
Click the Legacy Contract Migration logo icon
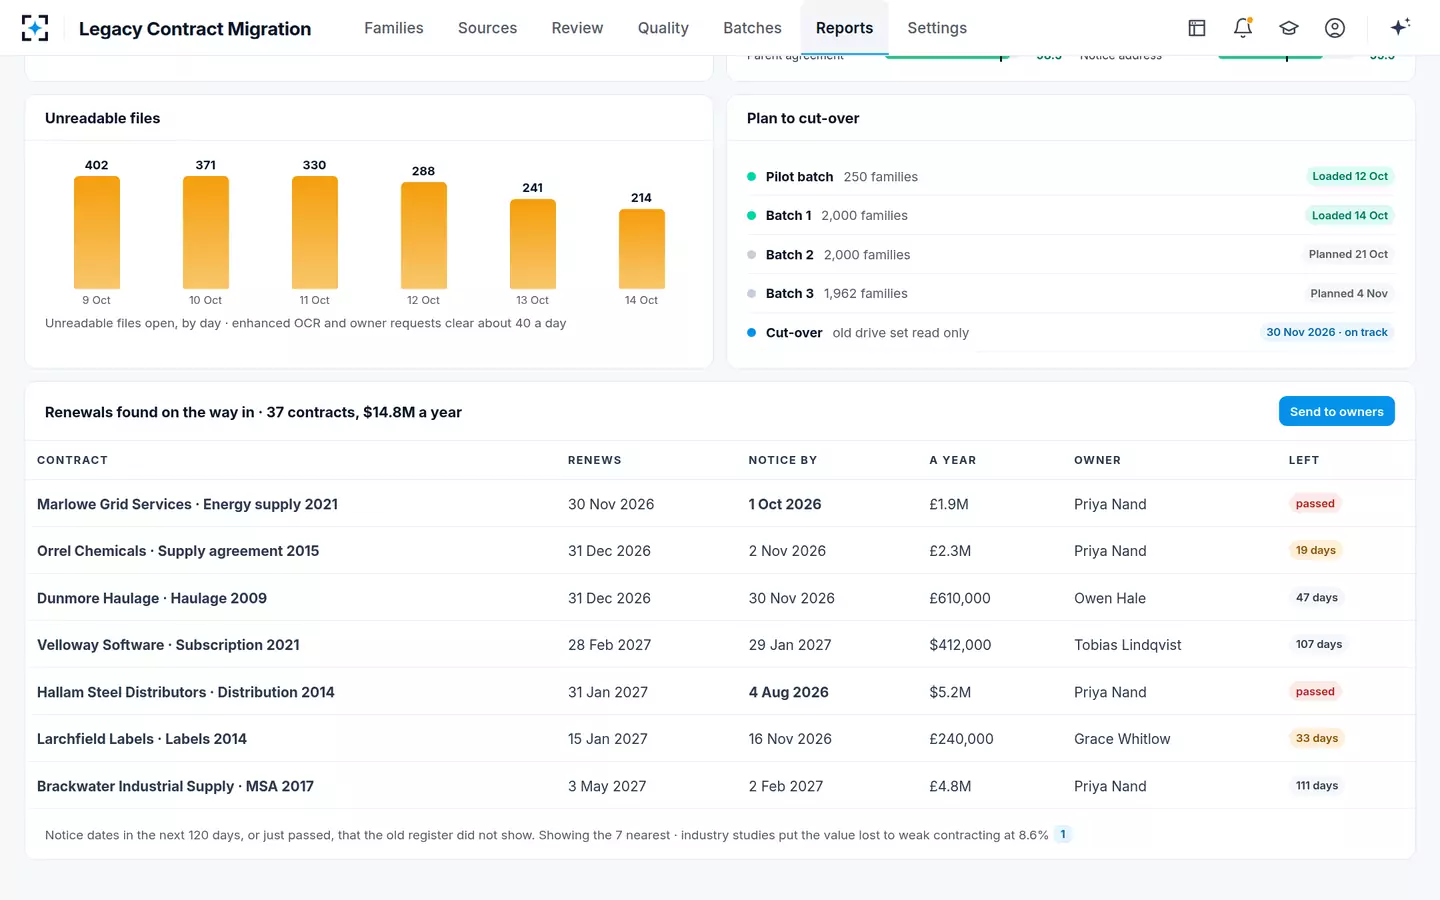pyautogui.click(x=35, y=28)
